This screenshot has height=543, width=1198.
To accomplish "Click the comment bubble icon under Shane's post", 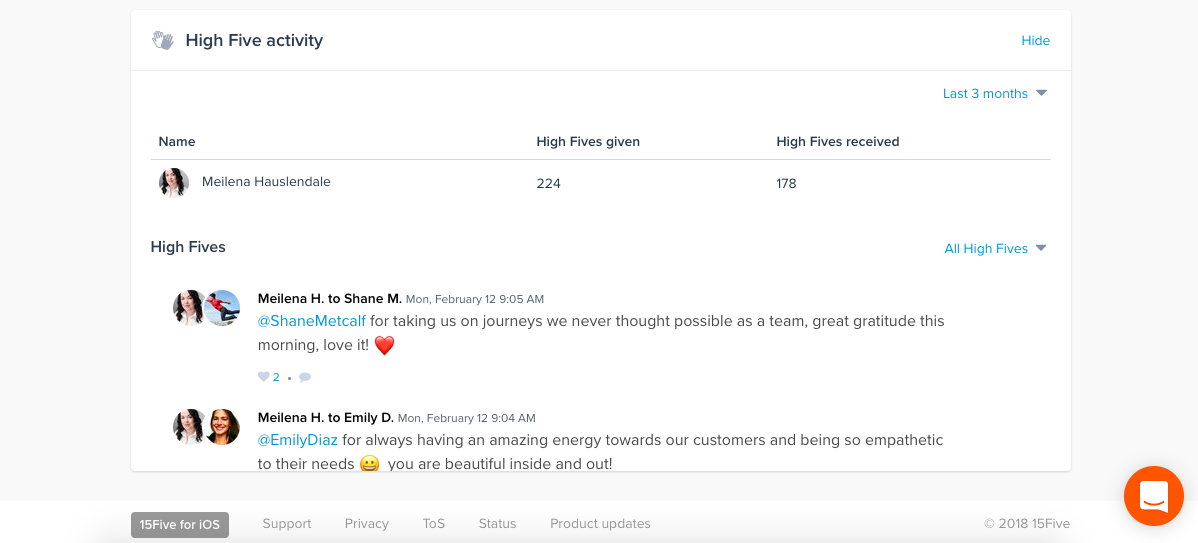I will pos(305,377).
